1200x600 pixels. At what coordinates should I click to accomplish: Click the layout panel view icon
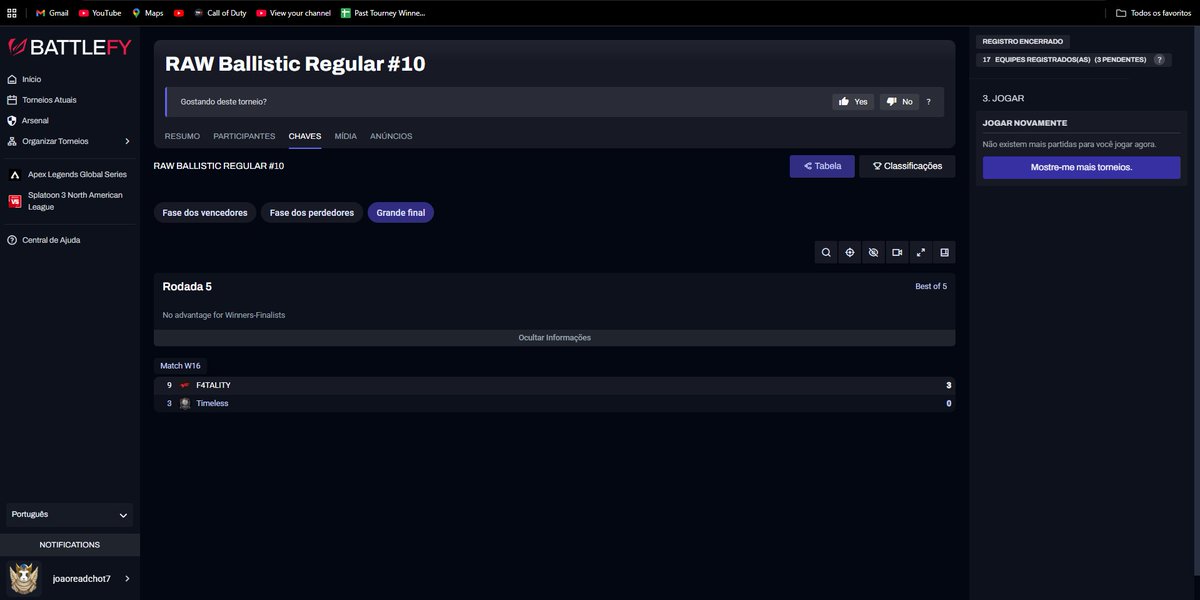944,252
